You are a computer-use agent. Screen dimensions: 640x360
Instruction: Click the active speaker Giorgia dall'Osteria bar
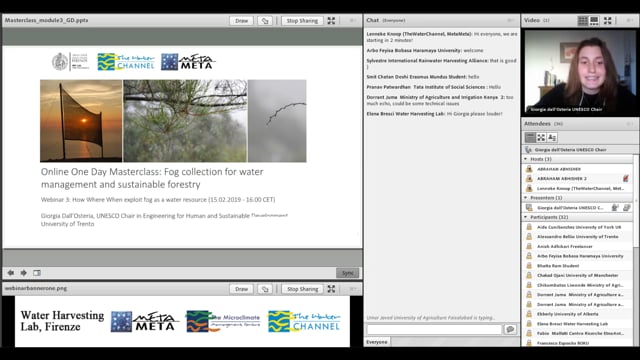click(x=580, y=150)
